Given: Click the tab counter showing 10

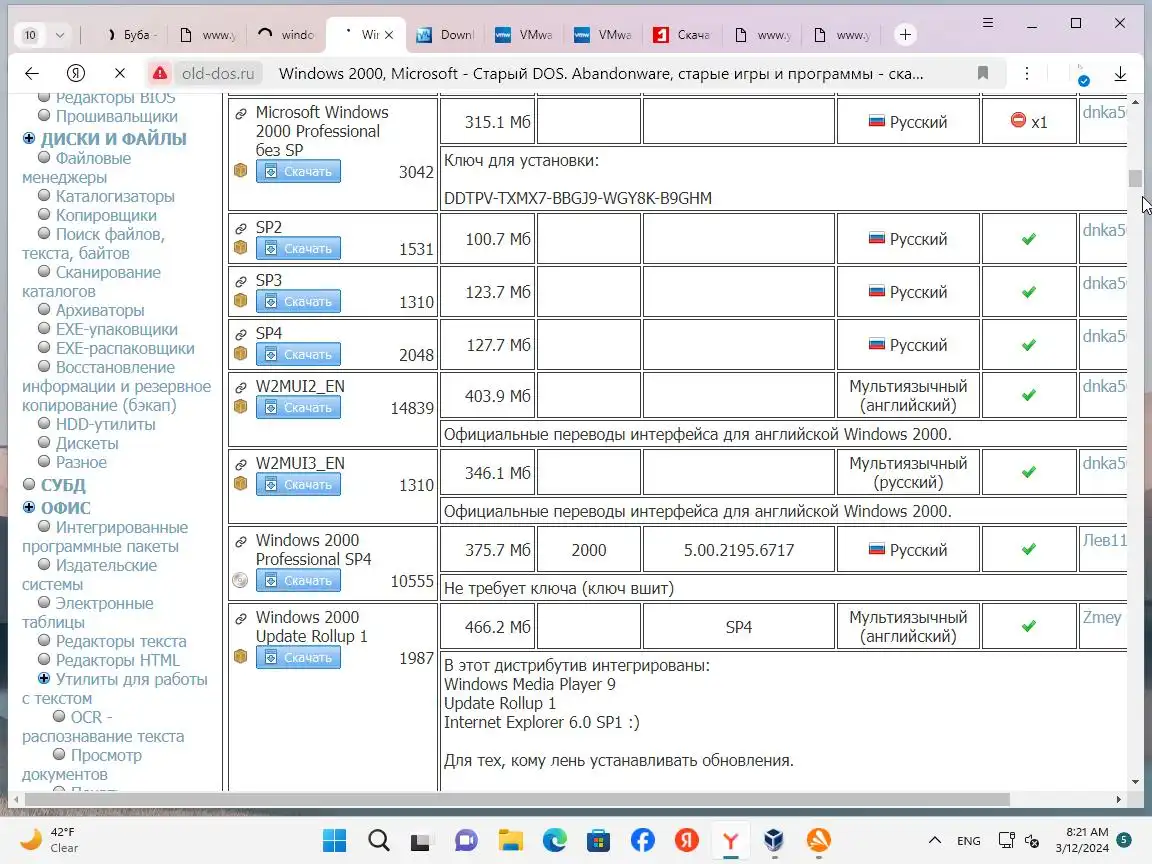Looking at the screenshot, I should [x=30, y=35].
